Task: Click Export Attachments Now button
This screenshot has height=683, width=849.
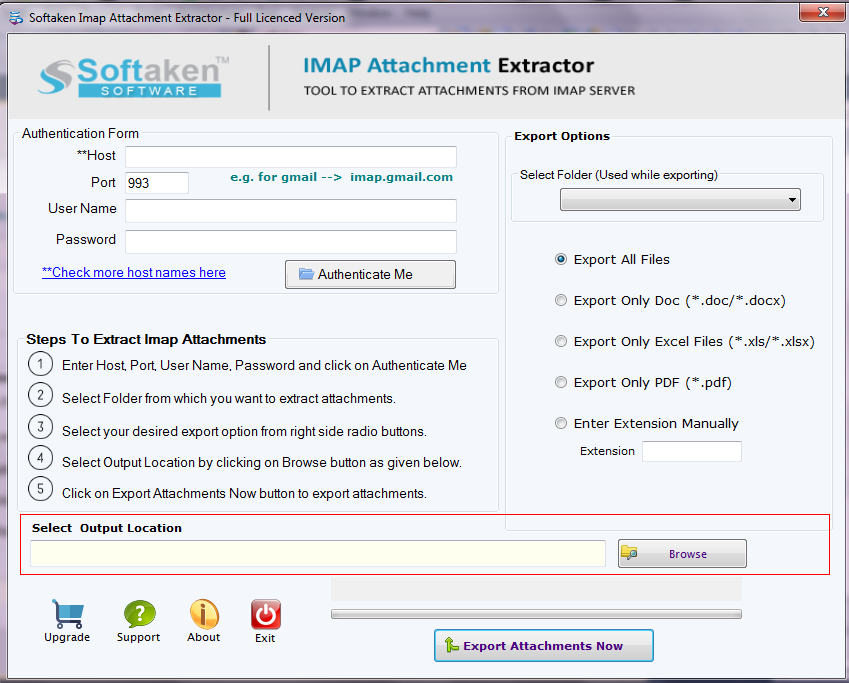Action: click(x=544, y=646)
